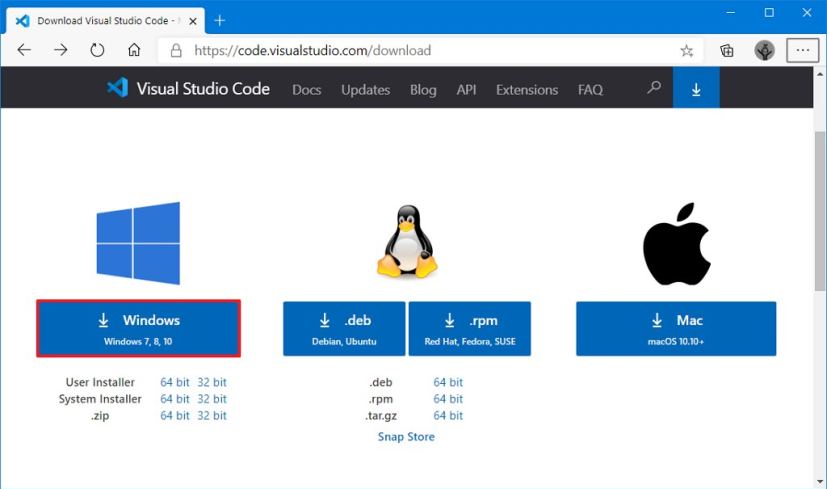
Task: Open the API navigation item
Action: click(466, 90)
